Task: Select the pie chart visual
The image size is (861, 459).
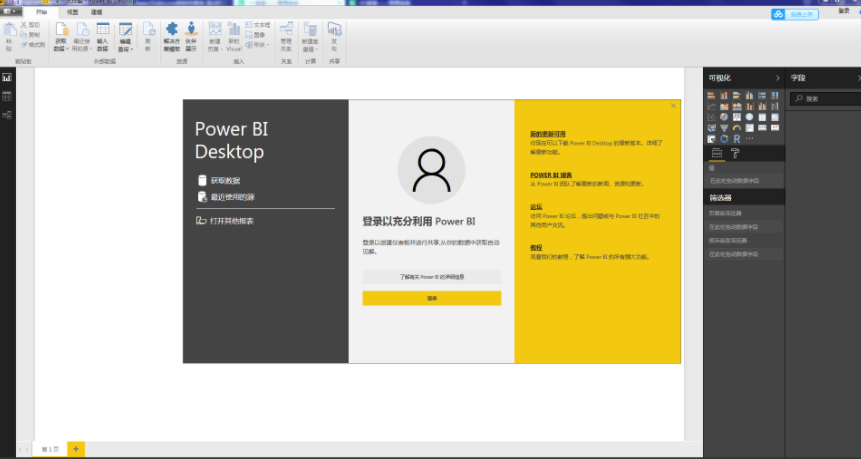Action: [x=724, y=117]
